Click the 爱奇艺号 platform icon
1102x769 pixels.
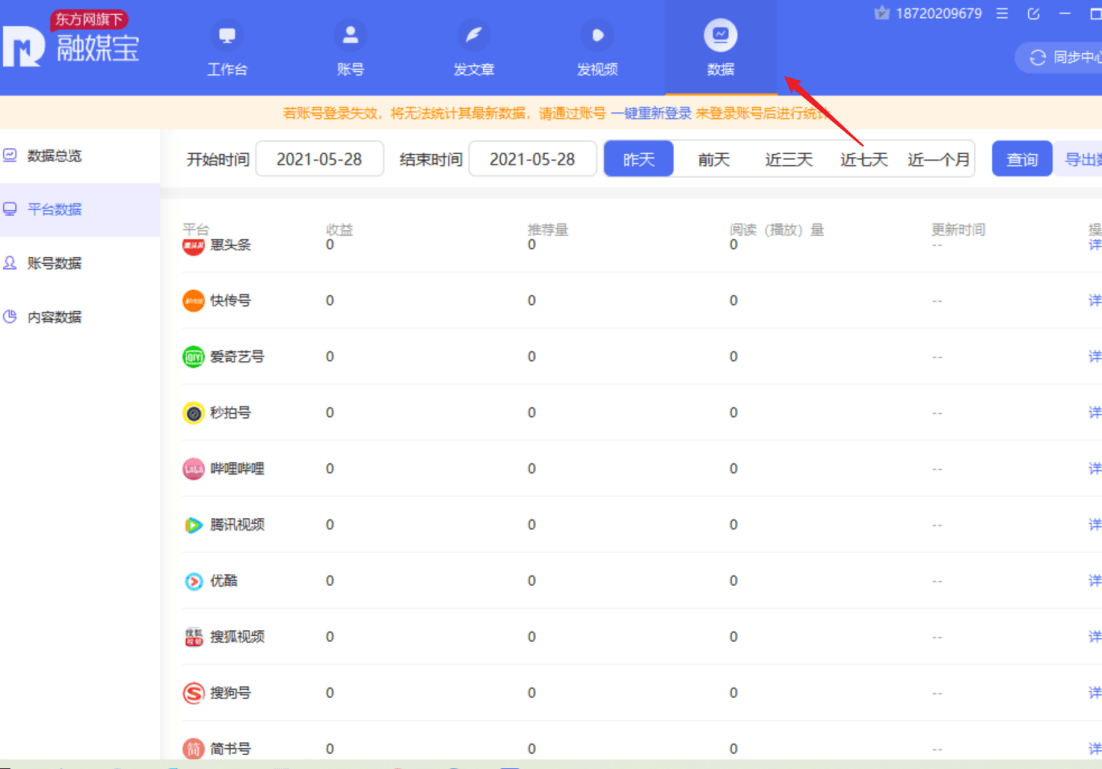coord(193,357)
